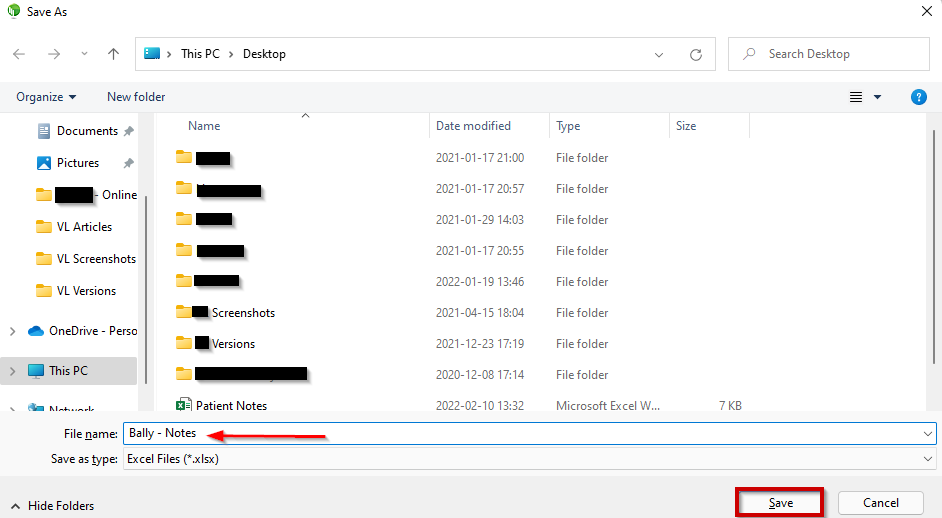Click the This PC breadcrumb
The height and width of the screenshot is (518, 942).
pyautogui.click(x=200, y=54)
